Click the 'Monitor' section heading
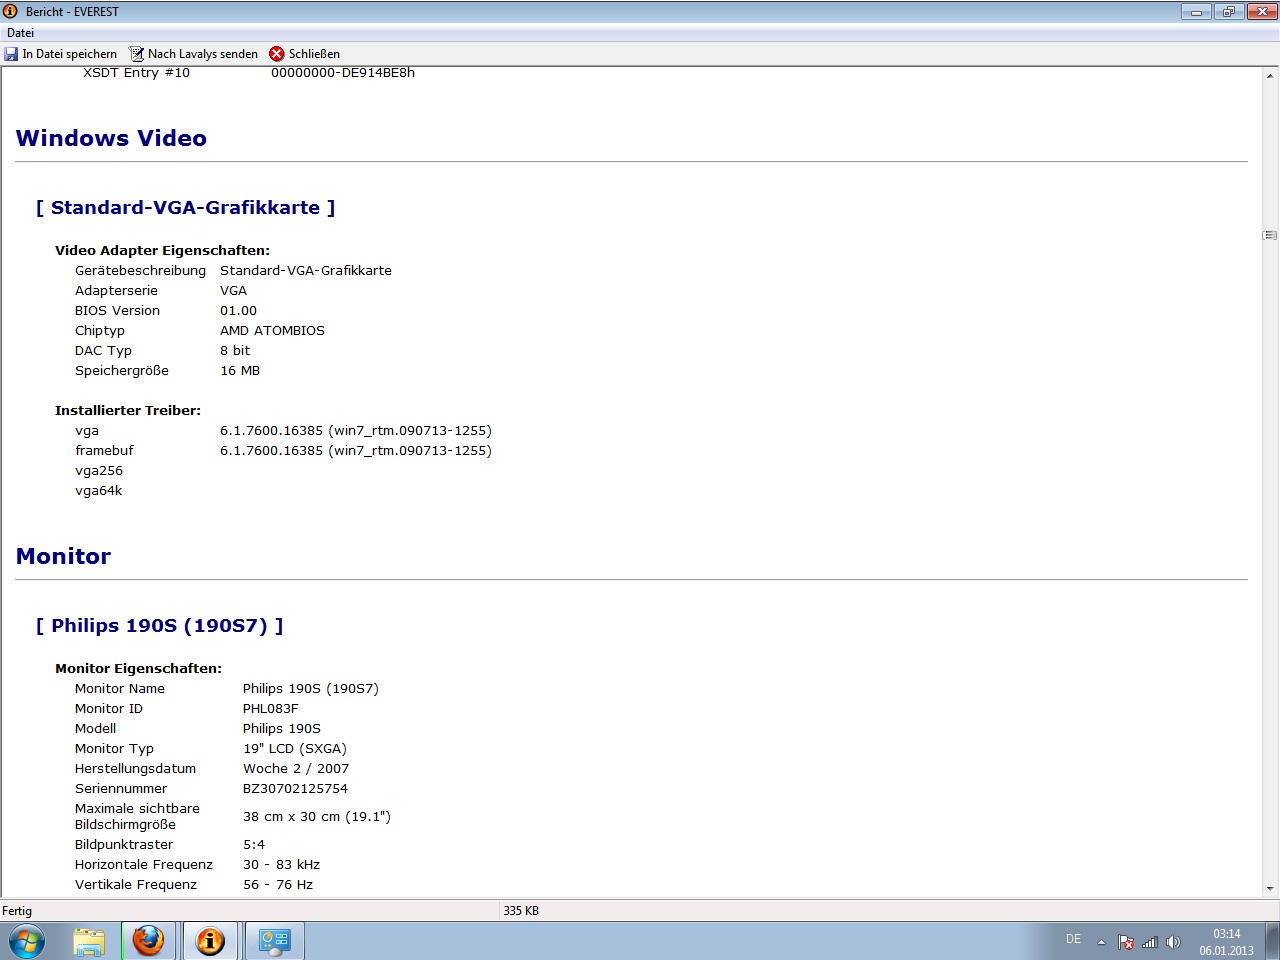Screen dimensions: 1280x960 (x=63, y=556)
